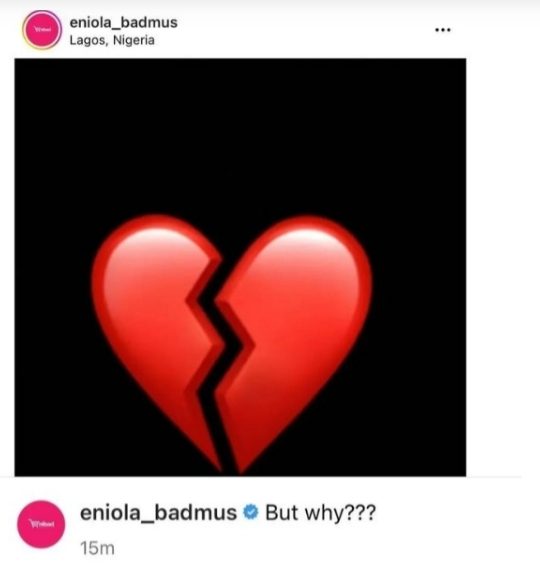Click the word "Lagos" in the location
540x576 pixels.
pos(89,40)
